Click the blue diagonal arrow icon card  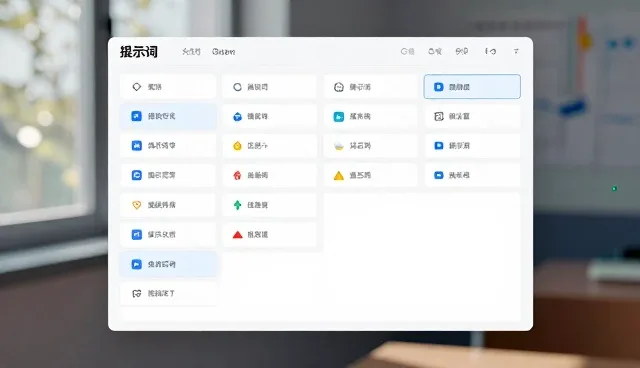point(168,116)
